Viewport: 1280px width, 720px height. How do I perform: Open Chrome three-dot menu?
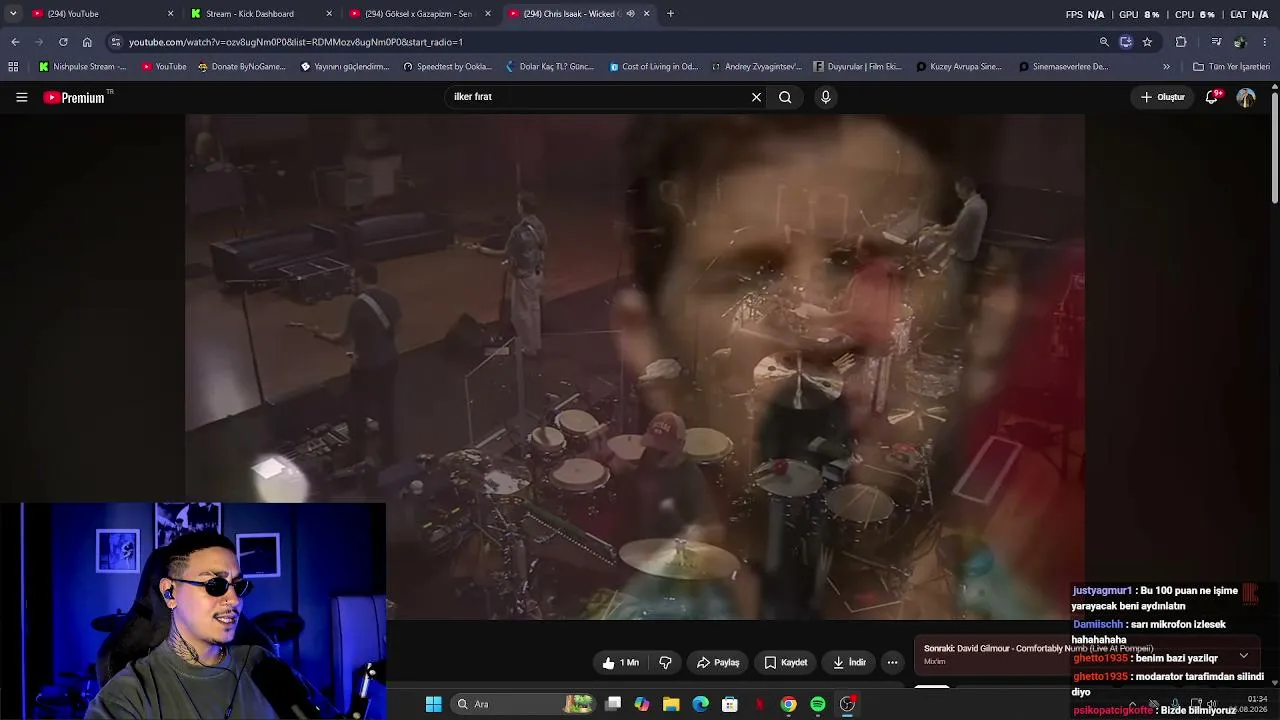1265,42
